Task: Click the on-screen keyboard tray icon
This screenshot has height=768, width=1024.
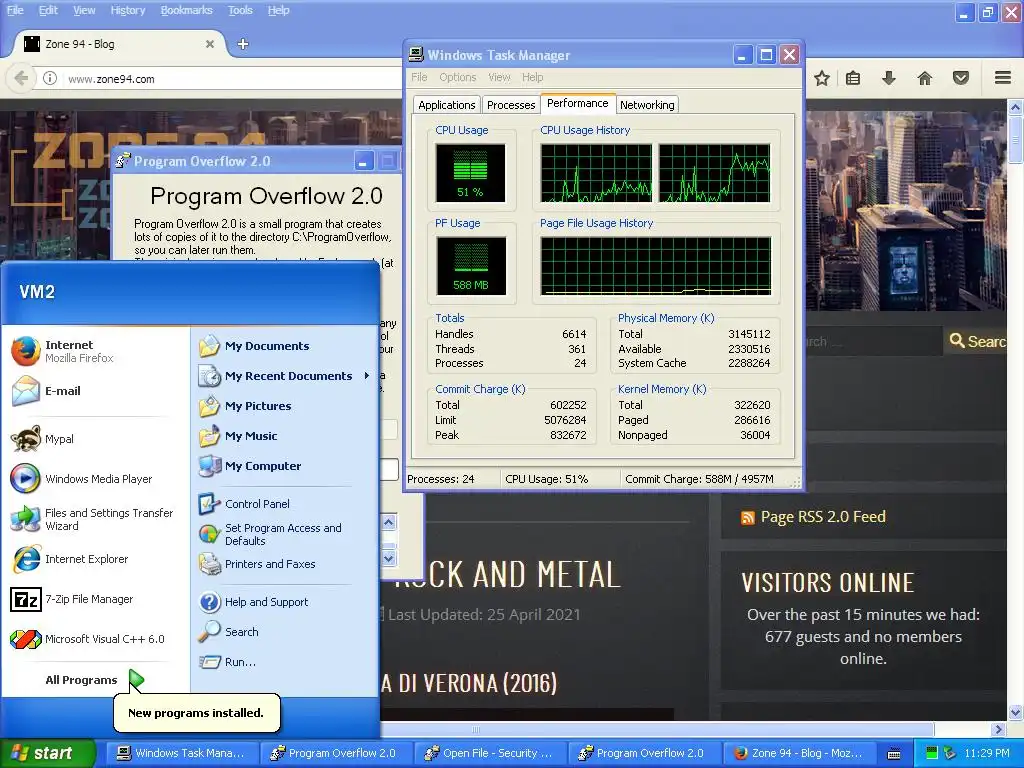Action: point(894,754)
